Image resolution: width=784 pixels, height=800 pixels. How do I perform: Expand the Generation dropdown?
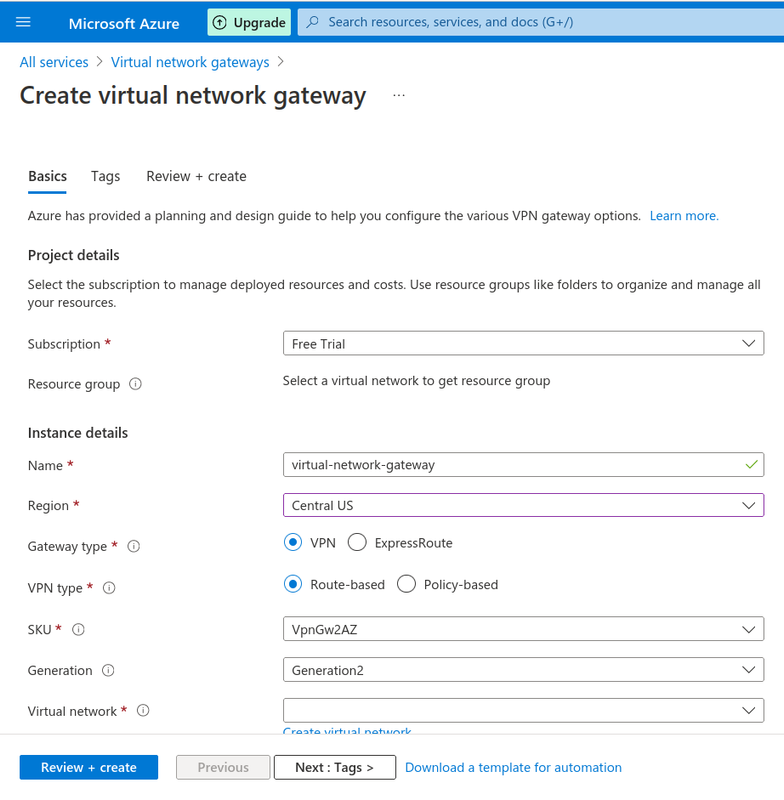point(523,670)
